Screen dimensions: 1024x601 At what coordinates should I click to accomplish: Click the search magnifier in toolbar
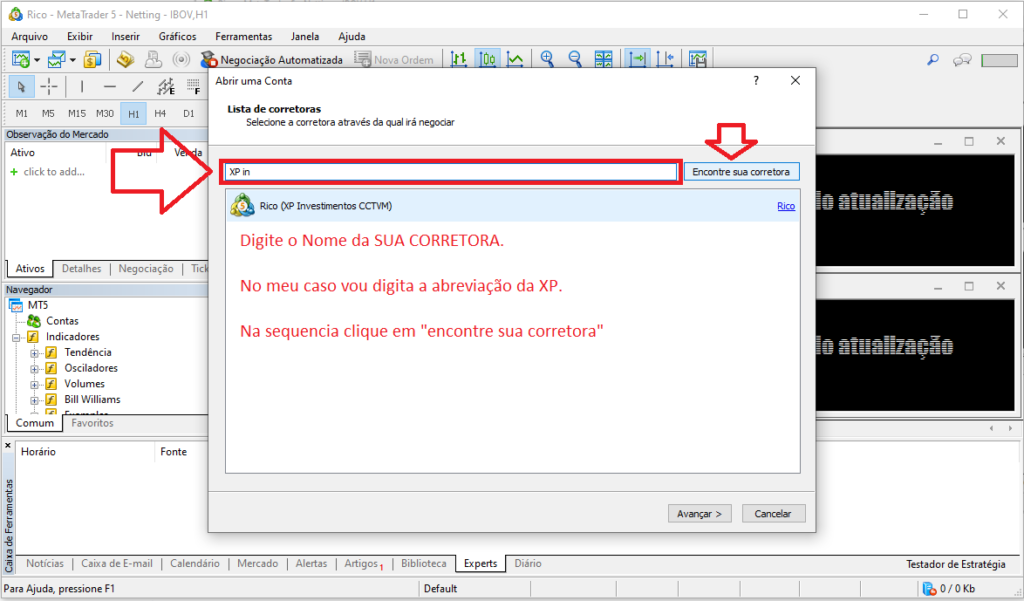[933, 60]
